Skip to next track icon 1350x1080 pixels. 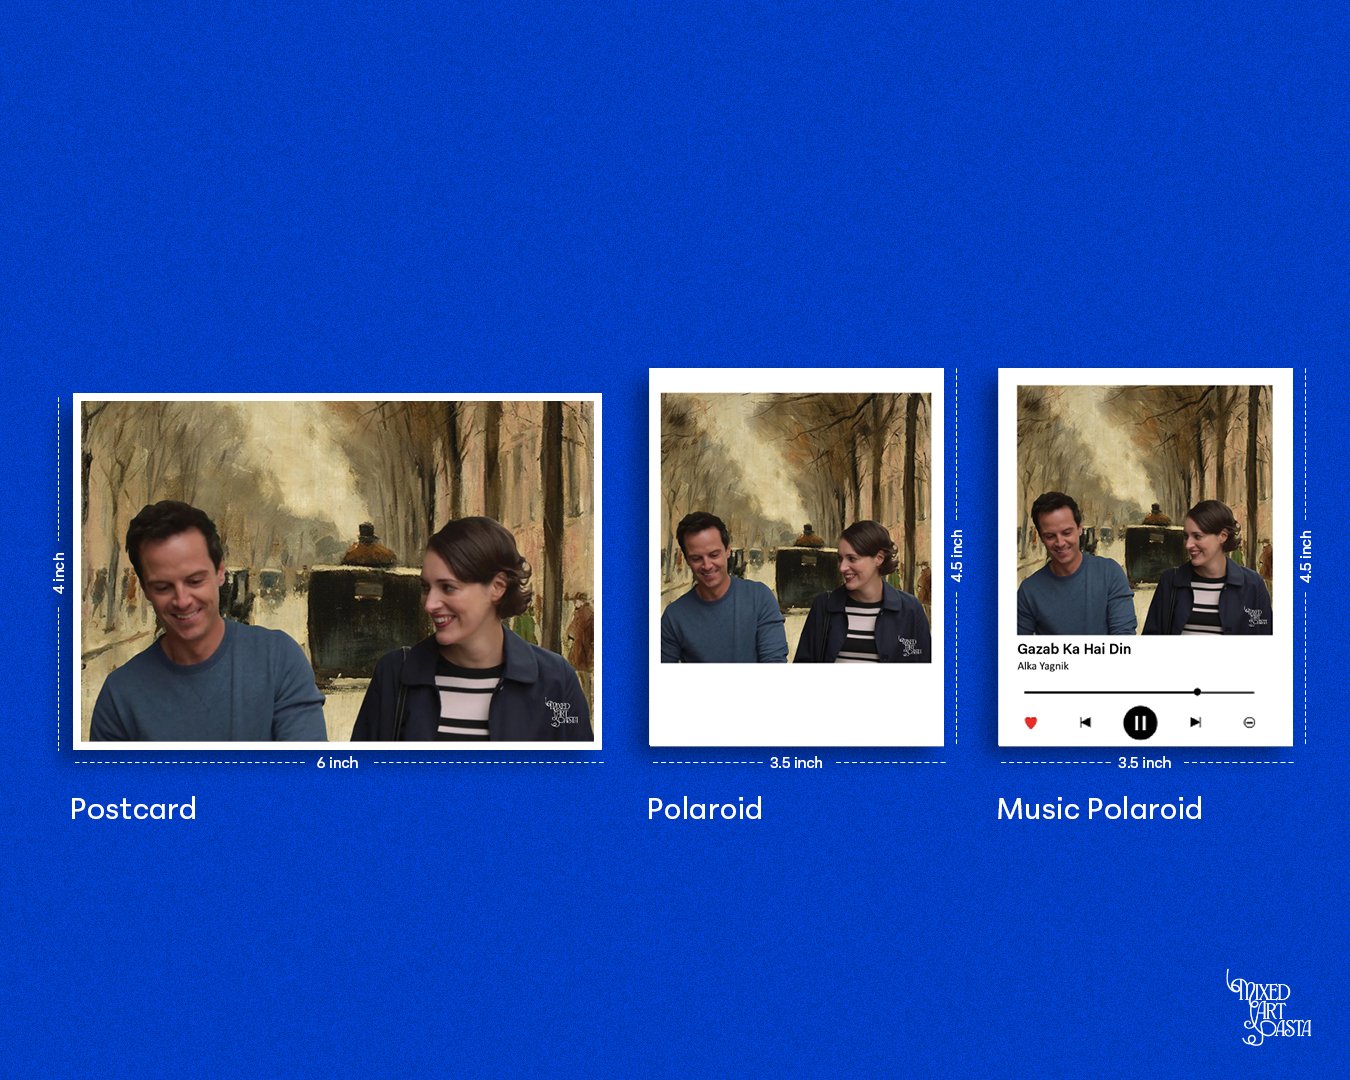[x=1195, y=722]
